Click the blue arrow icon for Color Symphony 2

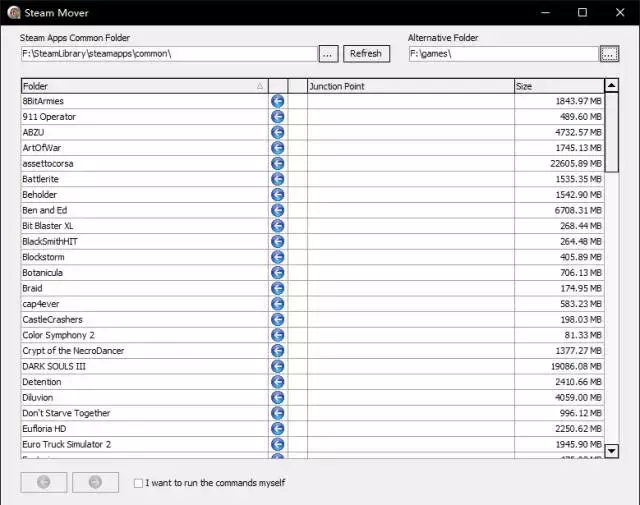click(278, 335)
